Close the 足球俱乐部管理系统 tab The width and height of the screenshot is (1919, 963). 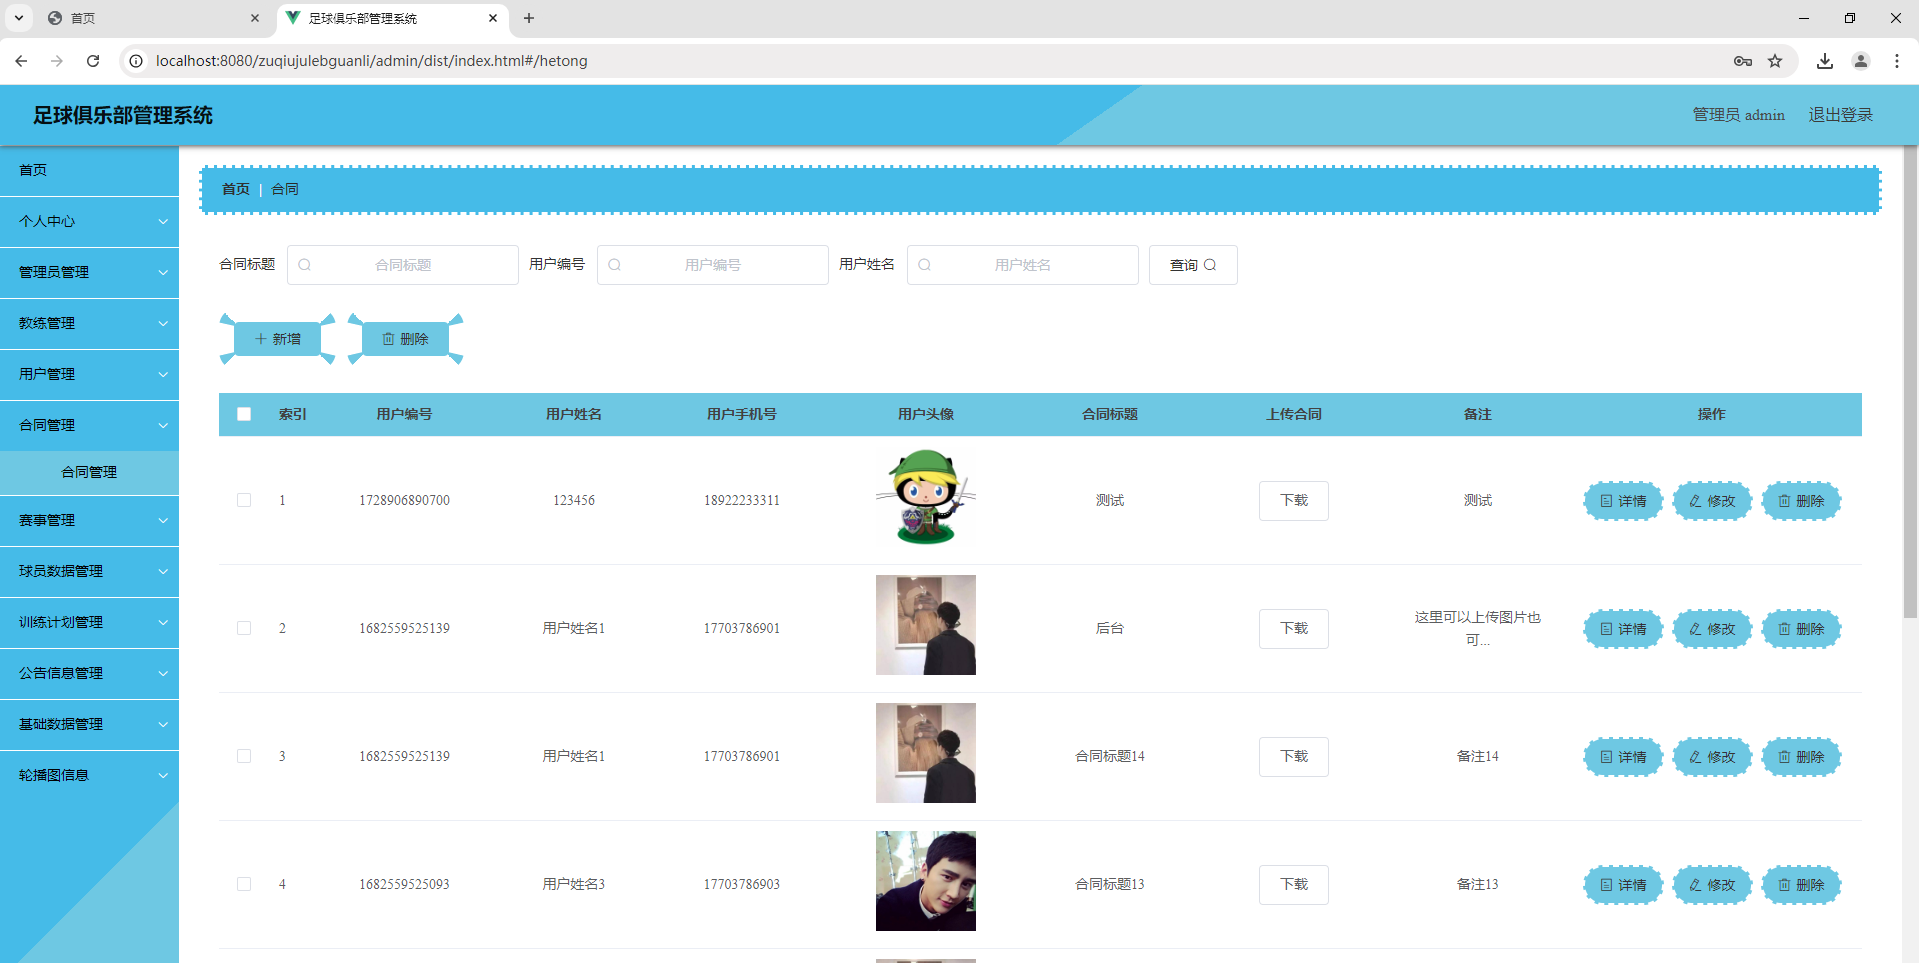tap(493, 18)
